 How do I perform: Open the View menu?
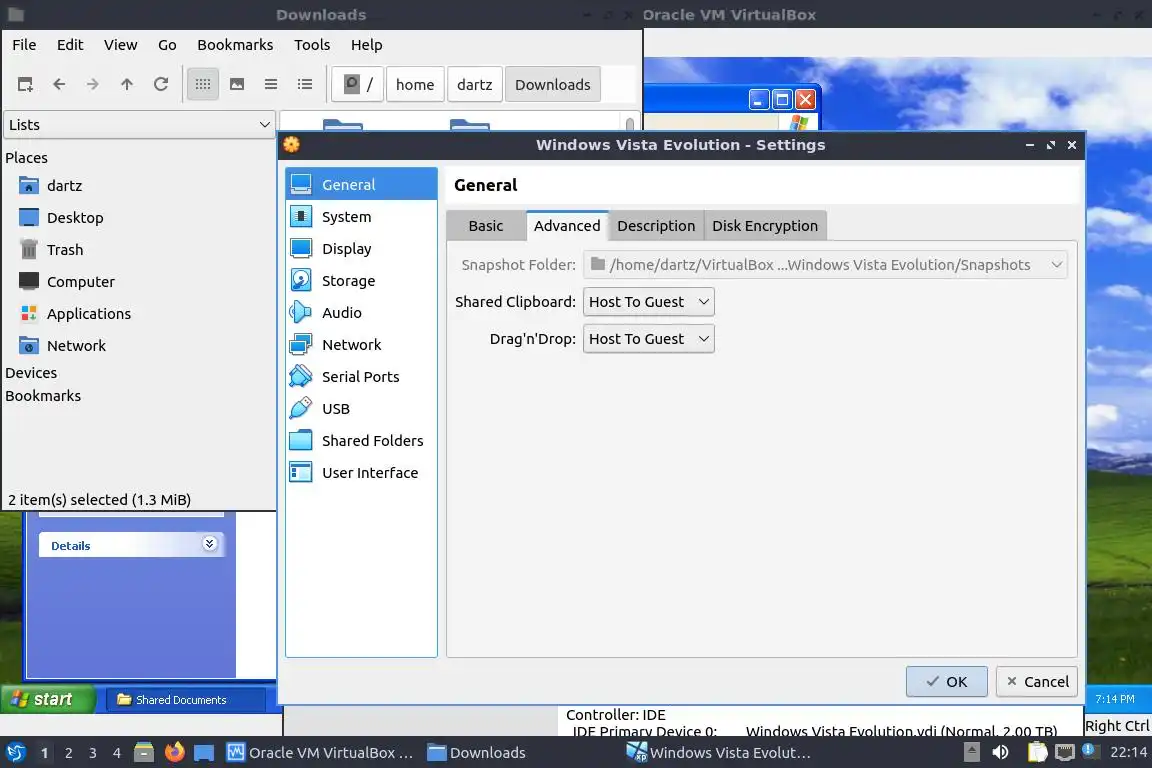120,45
